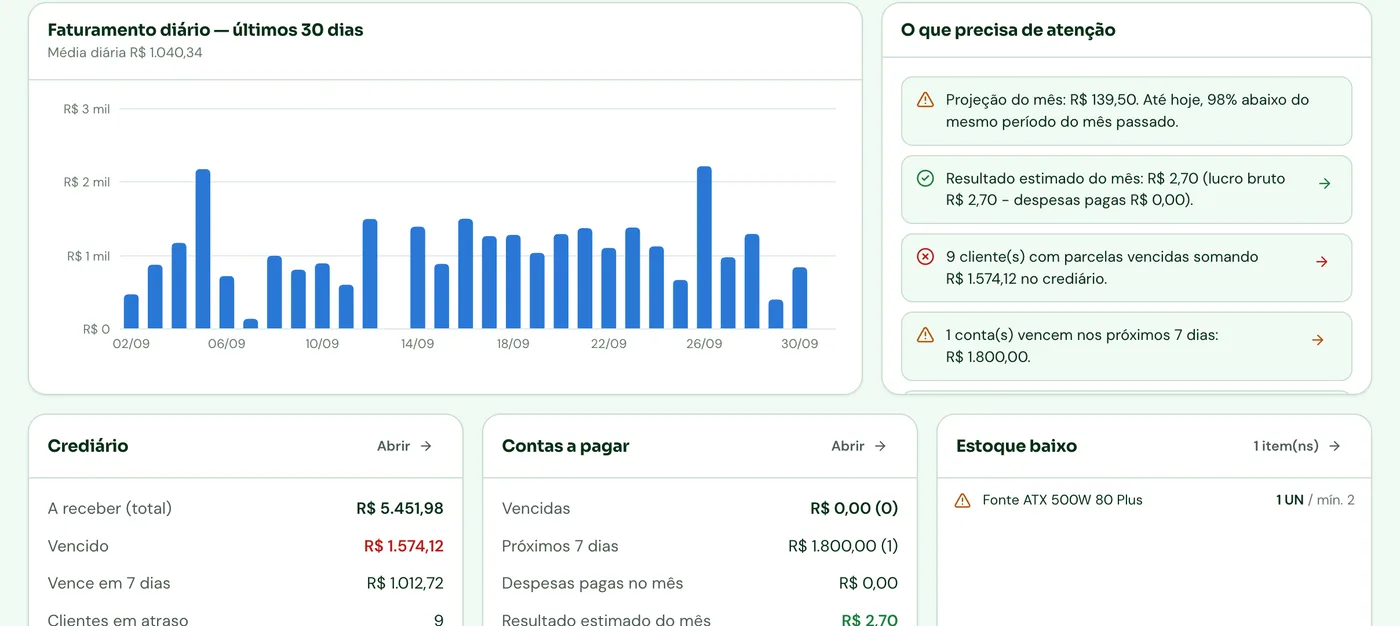Open the 1 conta(s) vencem alert card
Viewport: 1400px width, 626px height.
point(1126,346)
